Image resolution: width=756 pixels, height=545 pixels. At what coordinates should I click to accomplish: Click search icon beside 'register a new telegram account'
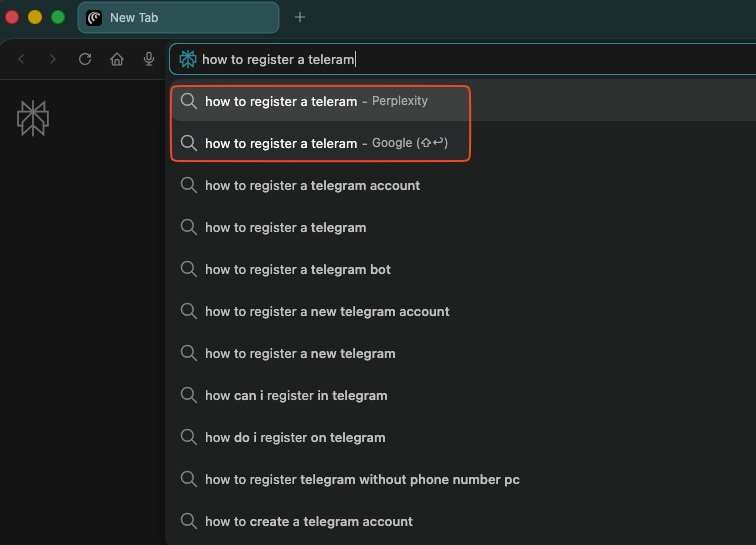[x=189, y=311]
